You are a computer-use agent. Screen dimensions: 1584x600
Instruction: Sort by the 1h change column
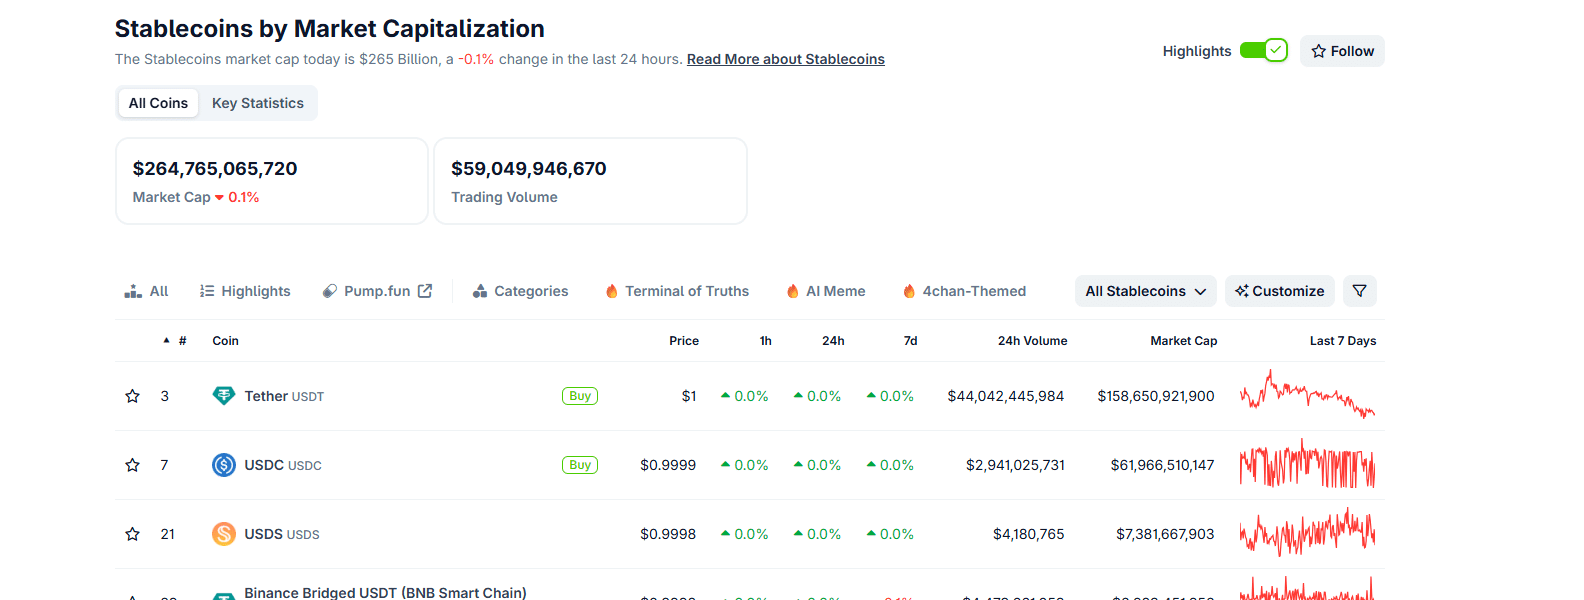pos(766,341)
